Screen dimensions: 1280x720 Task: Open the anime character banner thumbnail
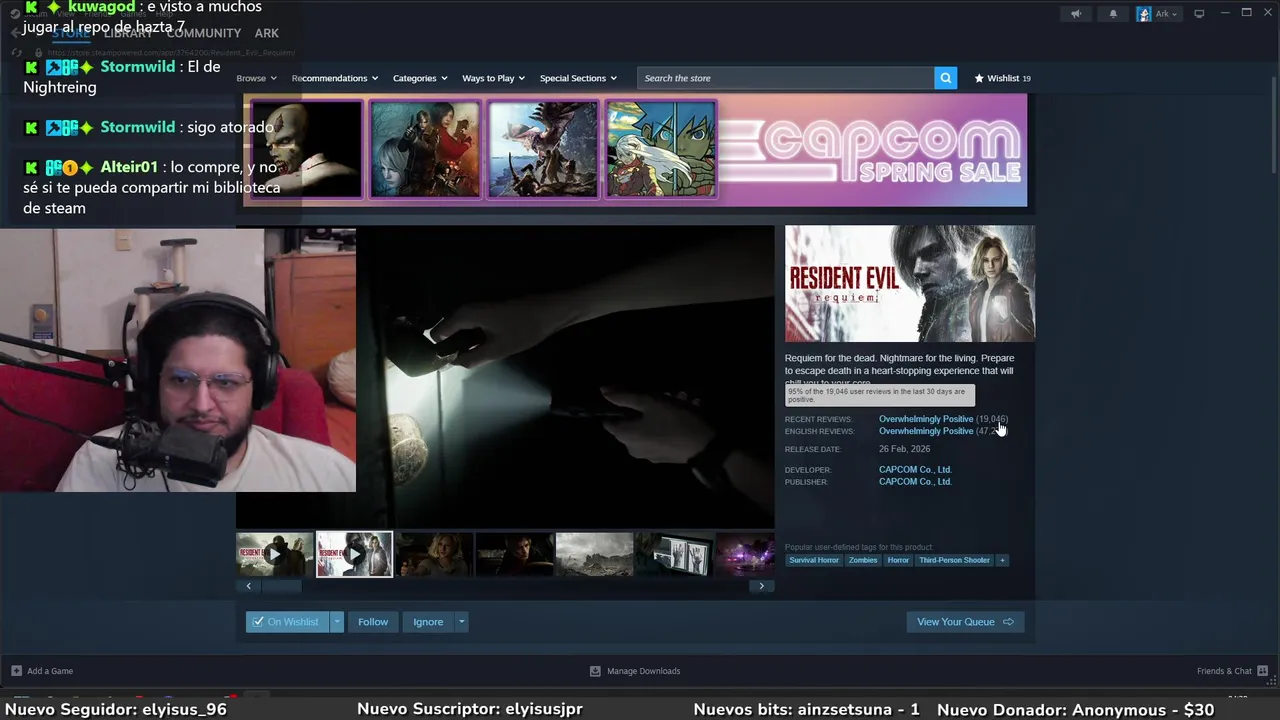click(661, 149)
